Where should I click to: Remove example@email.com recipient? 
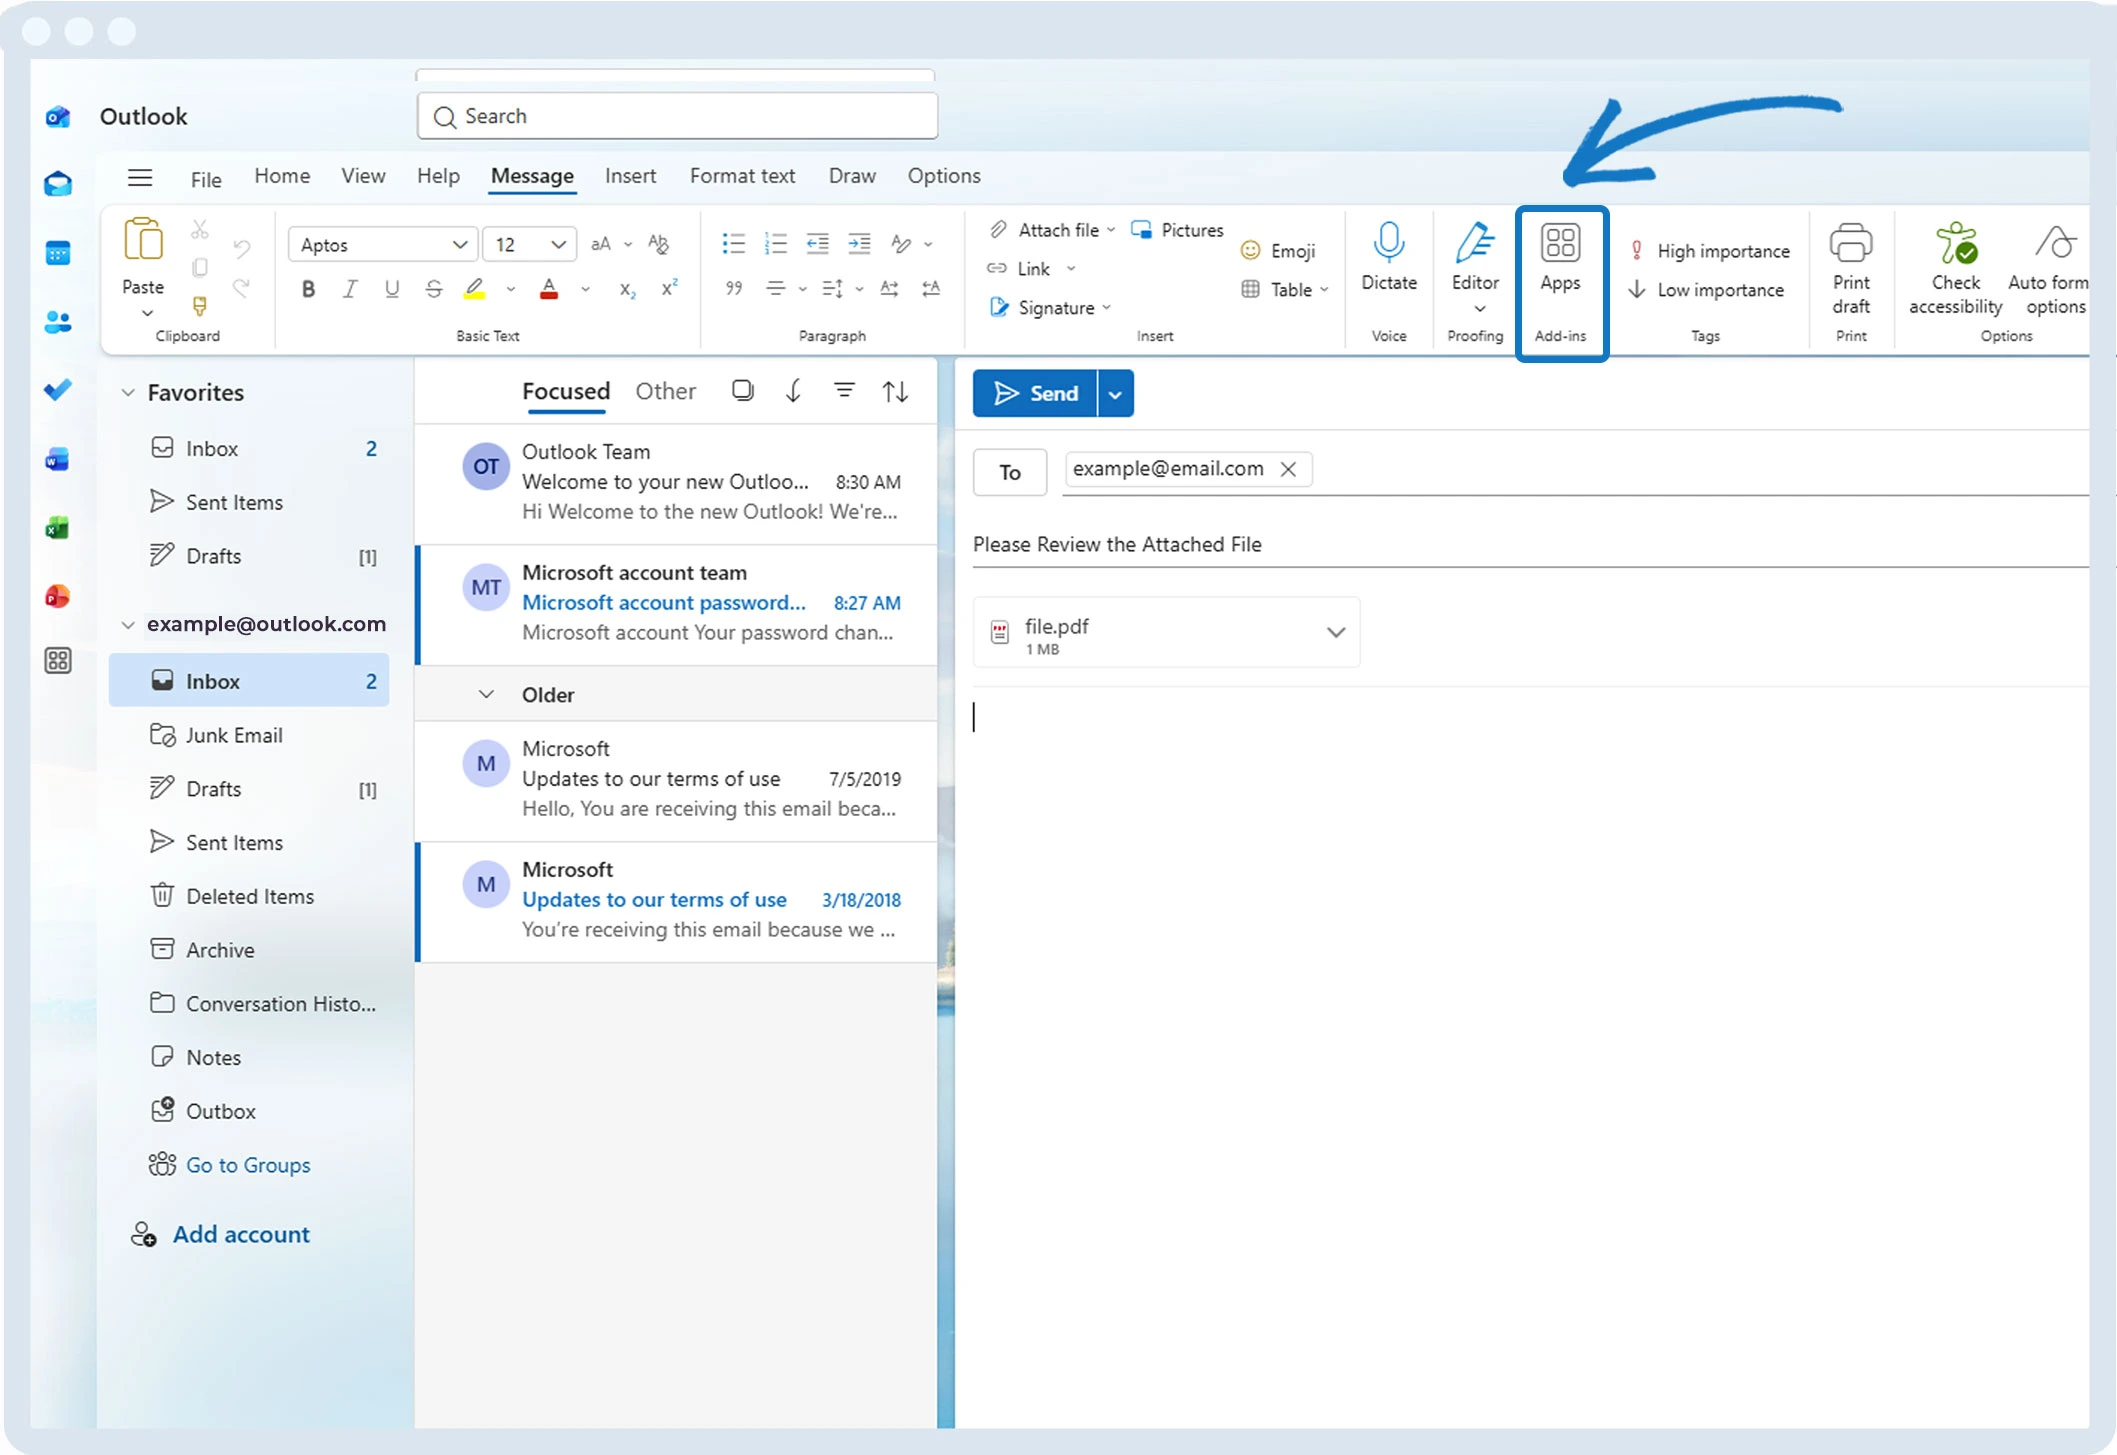click(x=1289, y=469)
